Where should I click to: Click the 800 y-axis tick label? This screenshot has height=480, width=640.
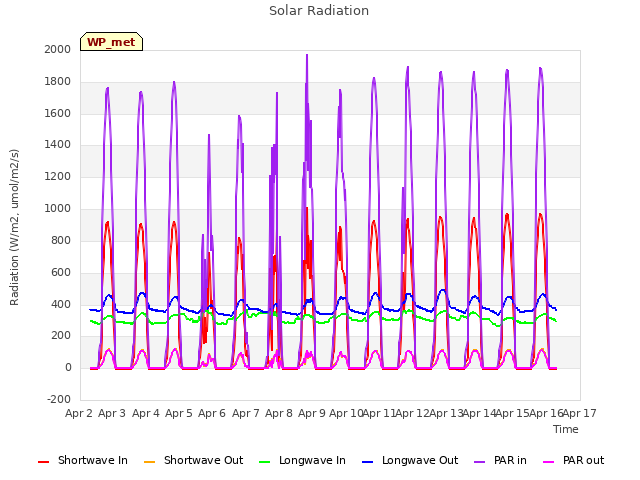coord(61,240)
